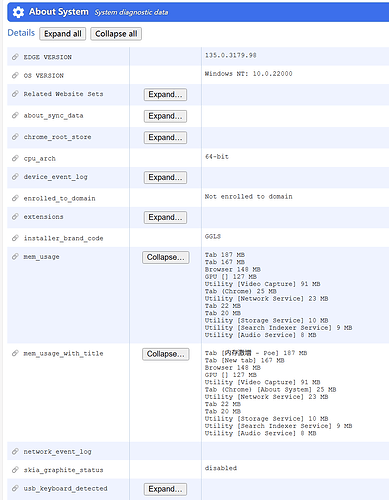This screenshot has height=500, width=389.
Task: Click the OS VERSION label
Action: pyautogui.click(x=44, y=75)
